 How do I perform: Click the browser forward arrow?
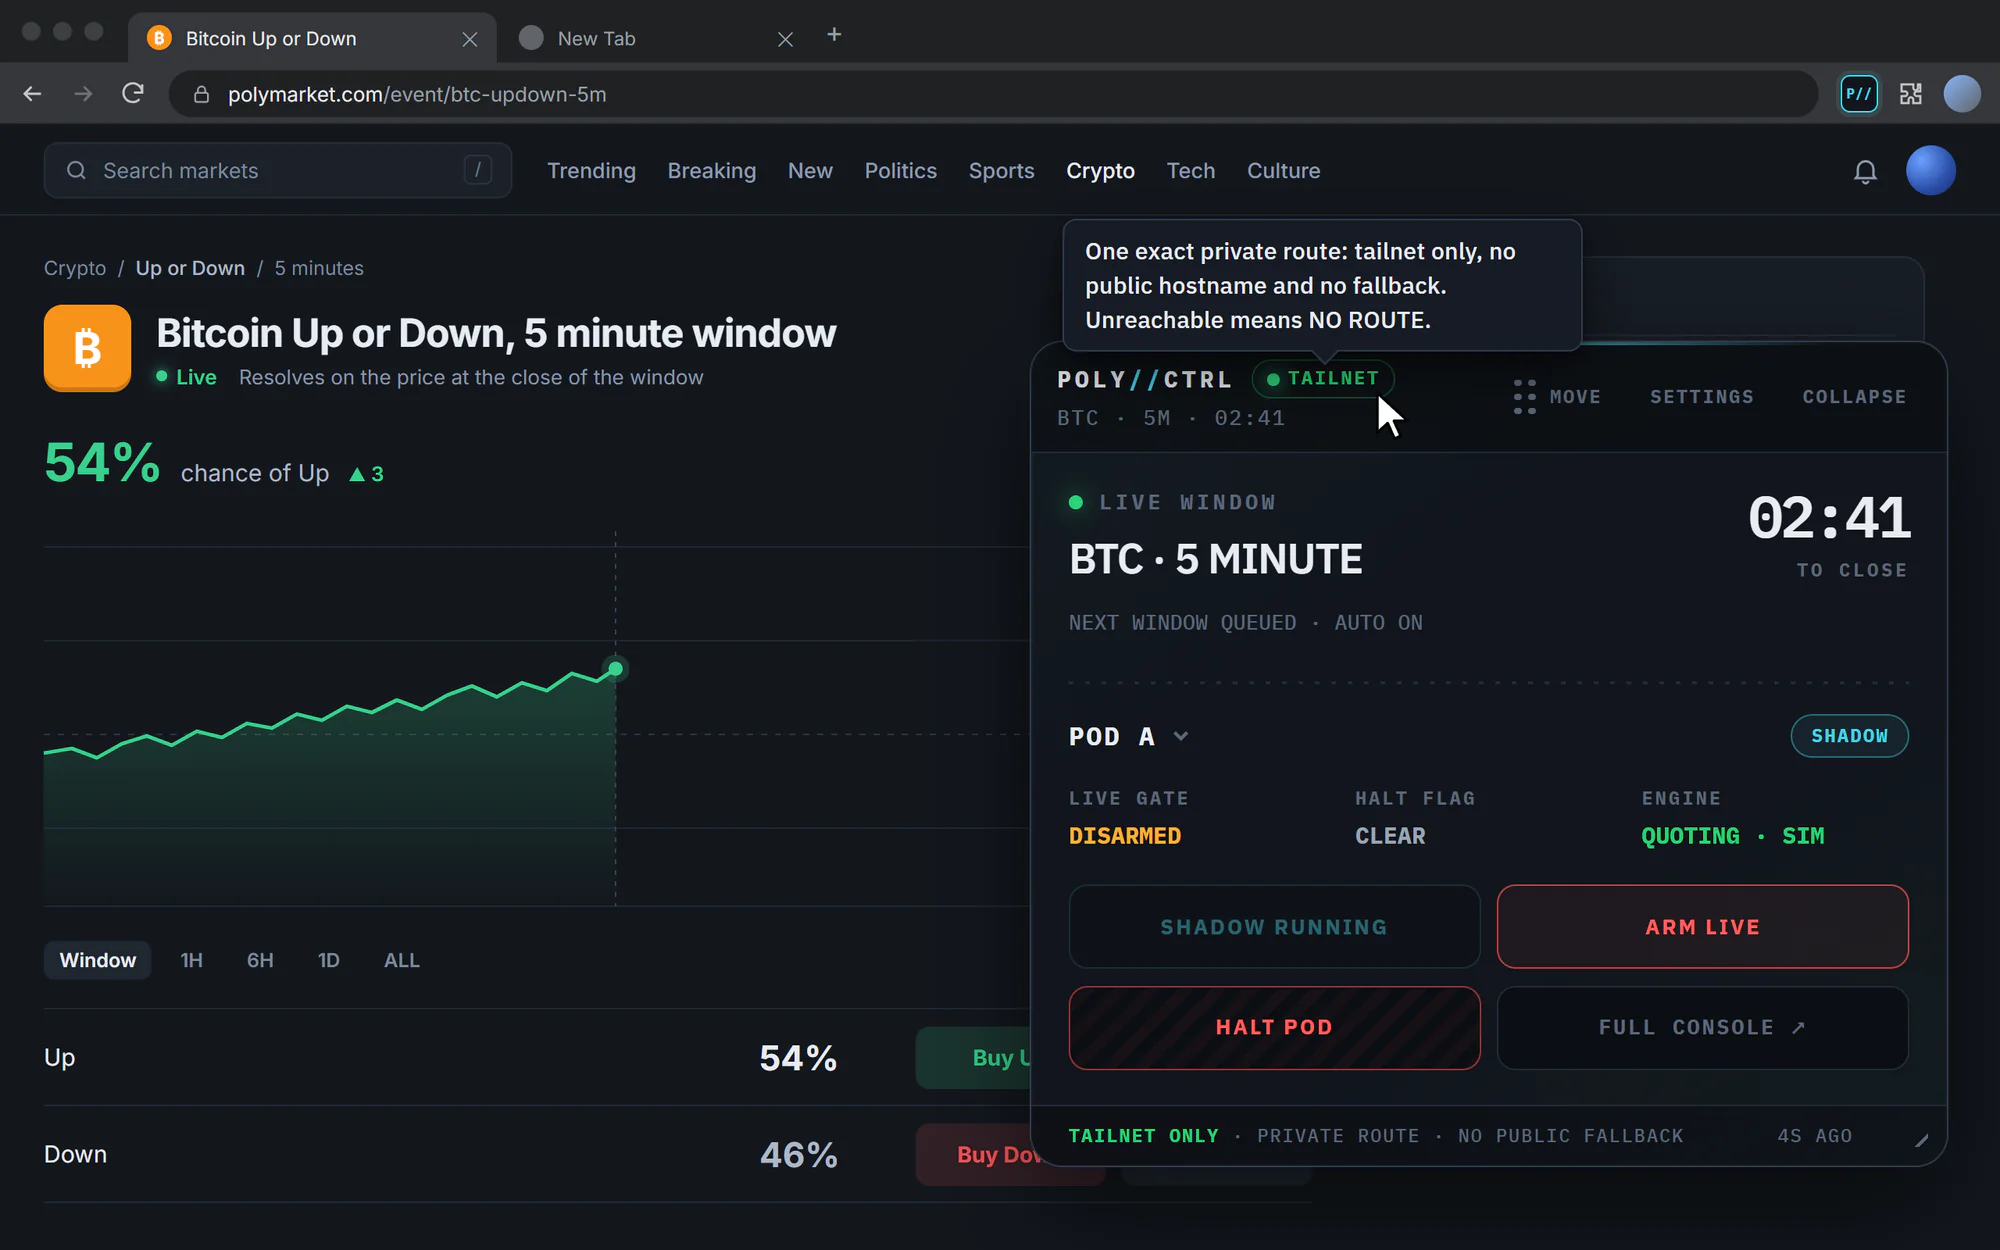tap(83, 94)
